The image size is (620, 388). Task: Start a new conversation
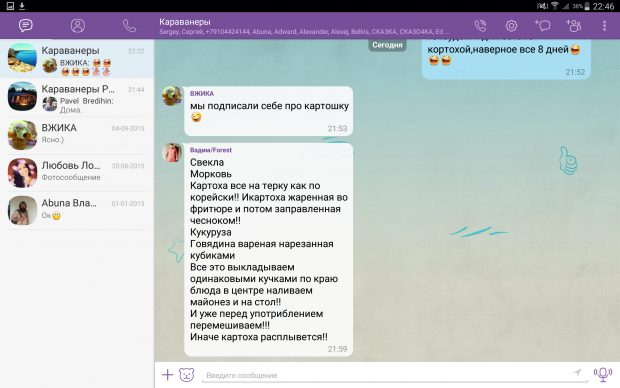pyautogui.click(x=542, y=26)
